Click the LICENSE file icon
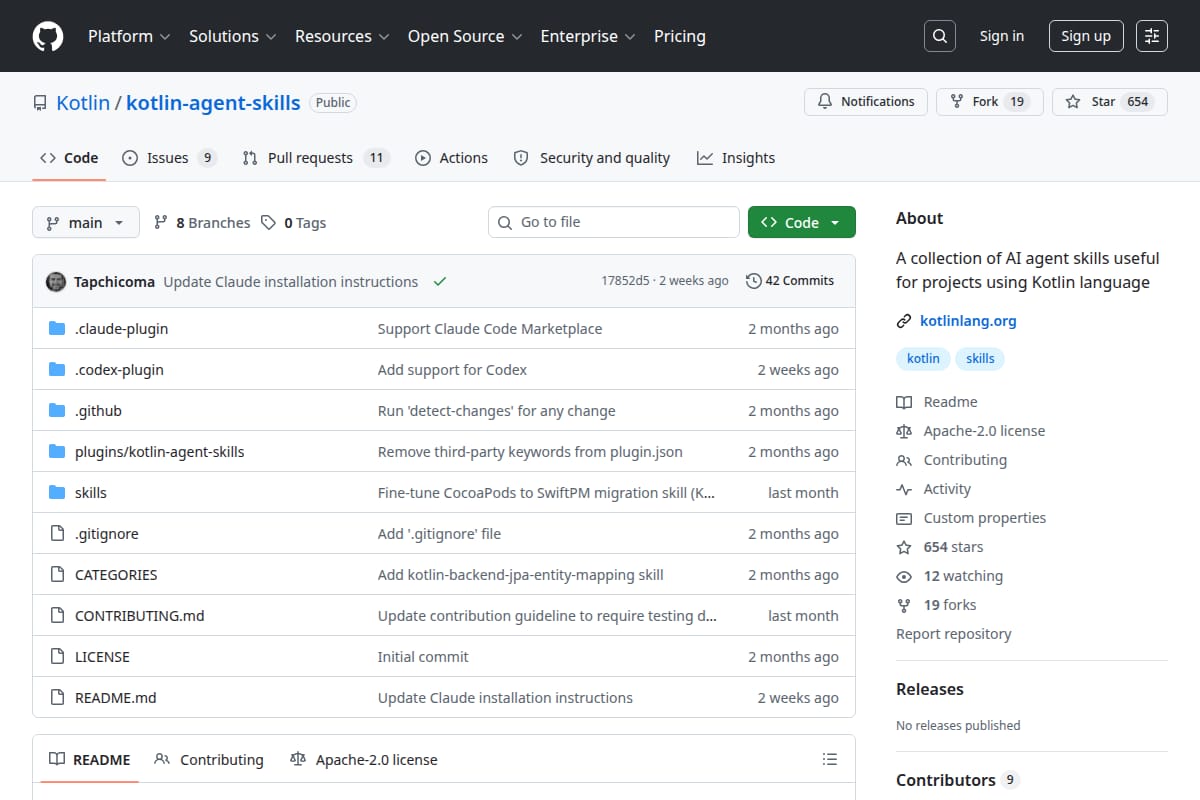Image resolution: width=1200 pixels, height=800 pixels. pos(57,657)
